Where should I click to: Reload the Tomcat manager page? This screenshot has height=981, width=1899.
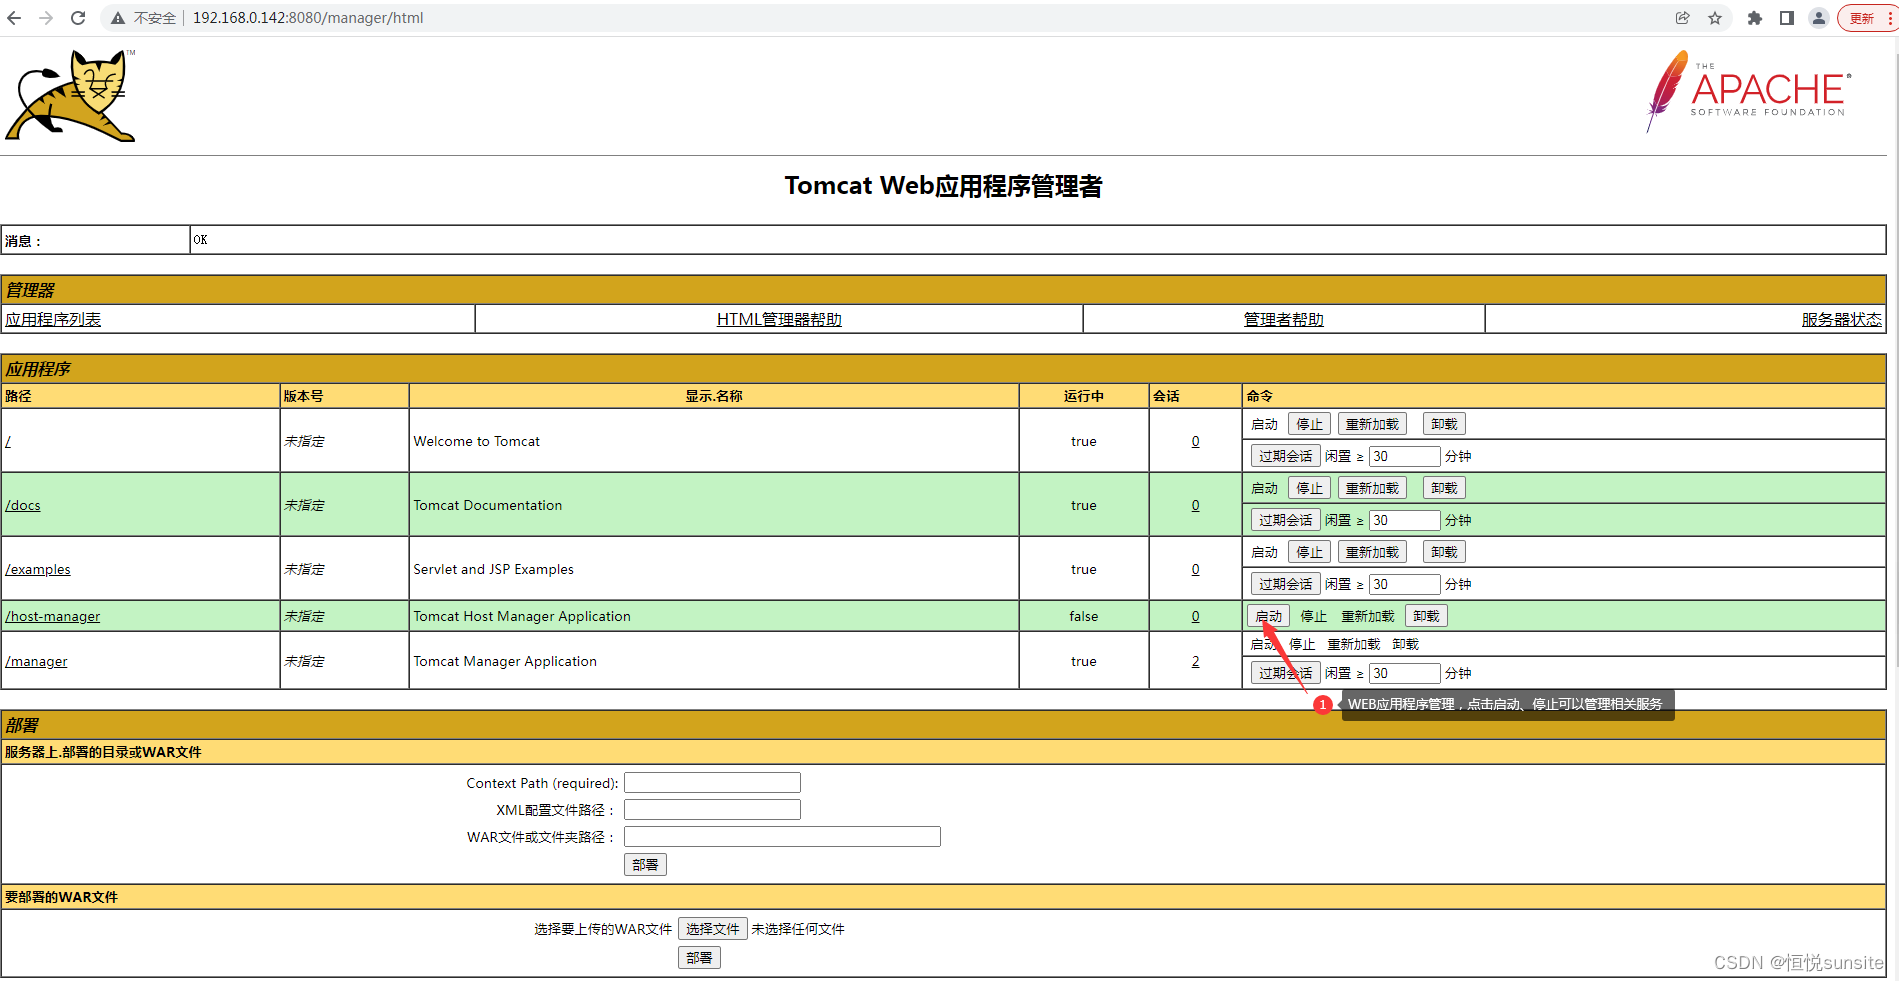tap(78, 18)
